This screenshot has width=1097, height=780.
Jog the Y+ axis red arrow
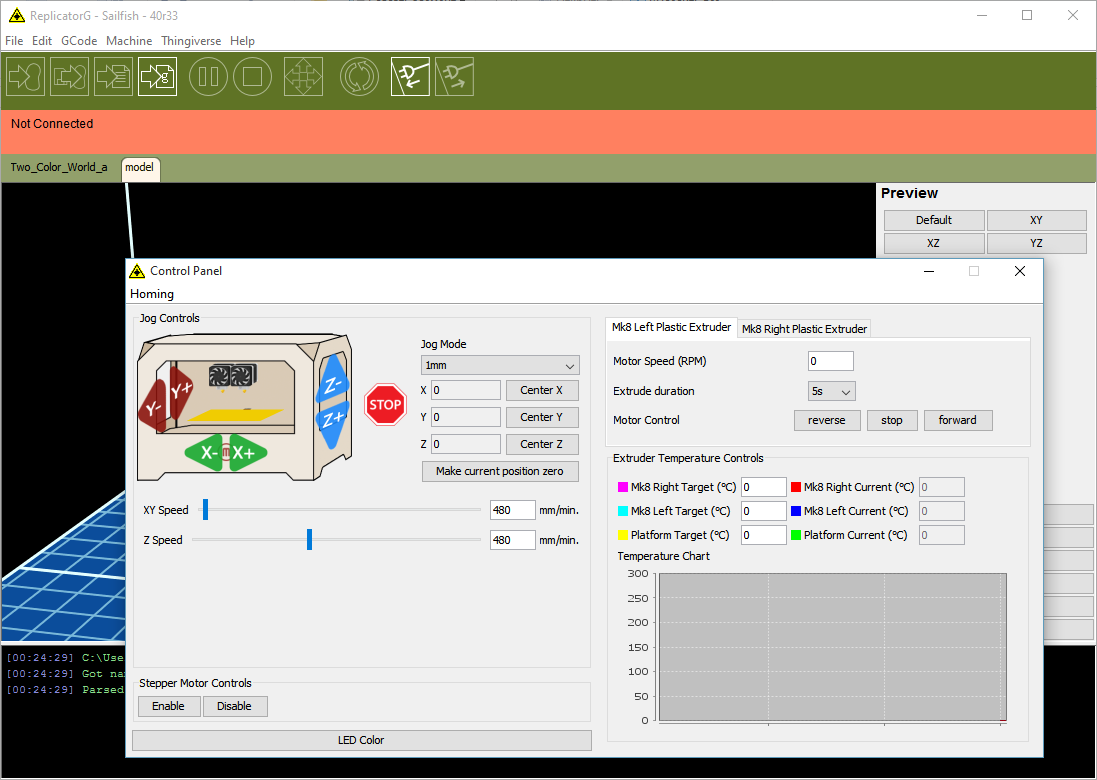(x=180, y=391)
